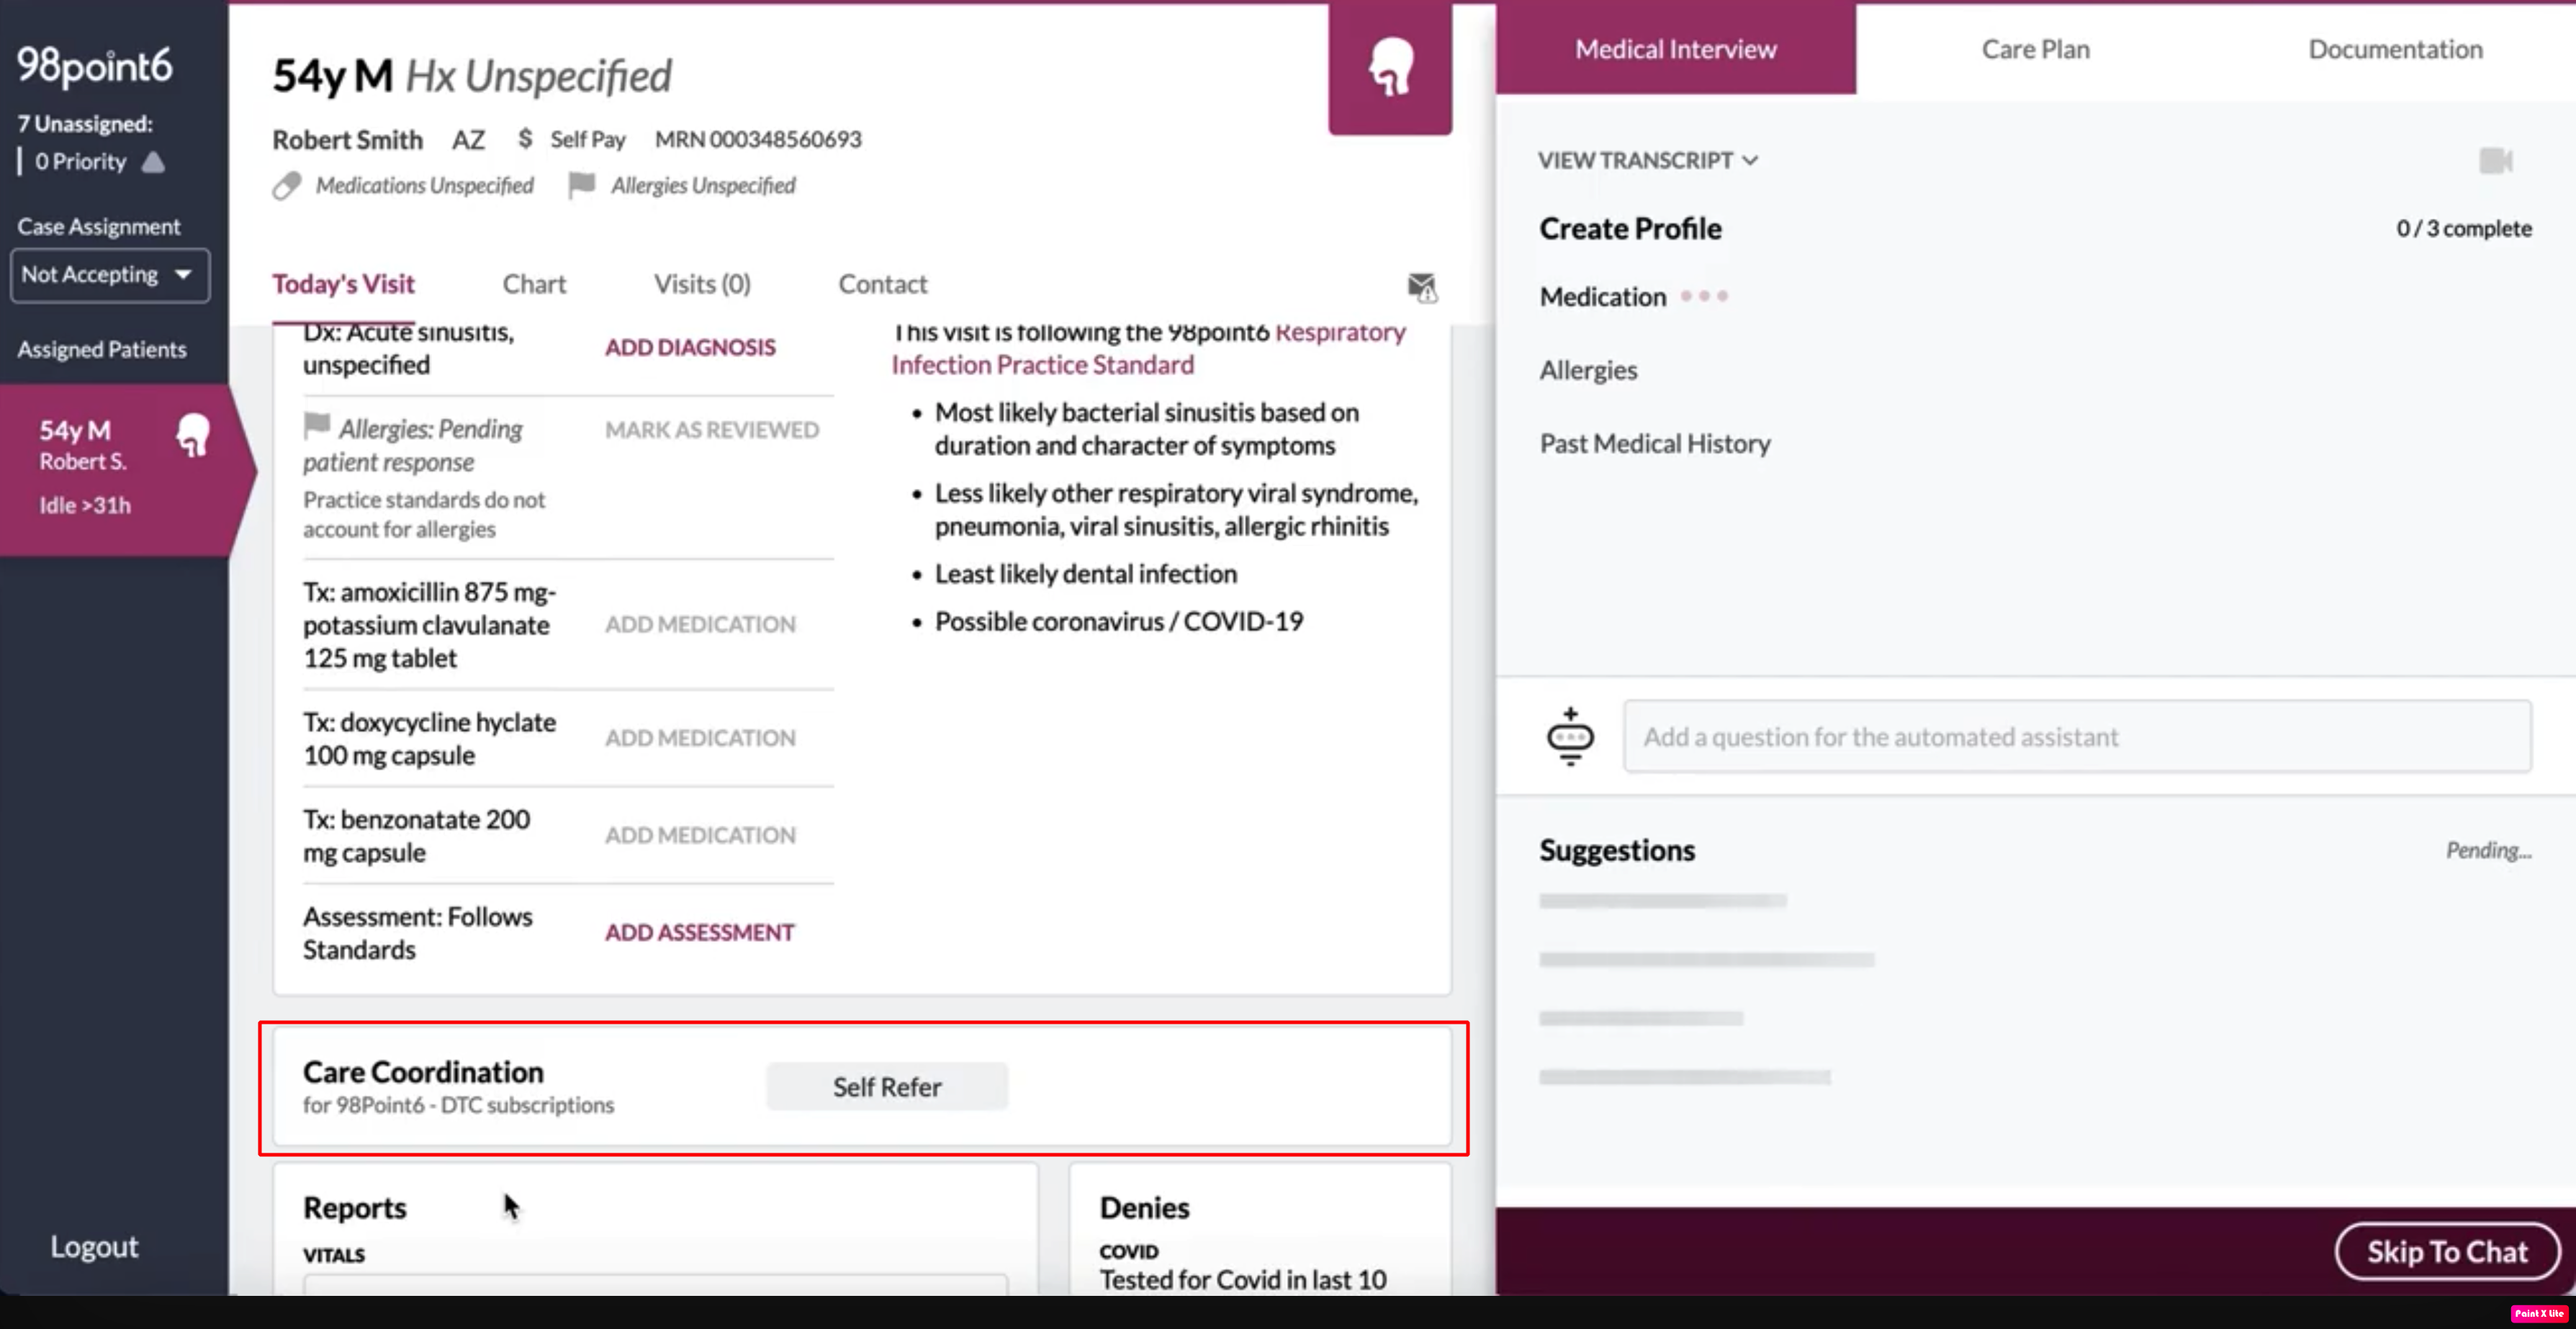Click the dollar sign Self Pay icon
This screenshot has height=1329, width=2576.
[x=525, y=138]
